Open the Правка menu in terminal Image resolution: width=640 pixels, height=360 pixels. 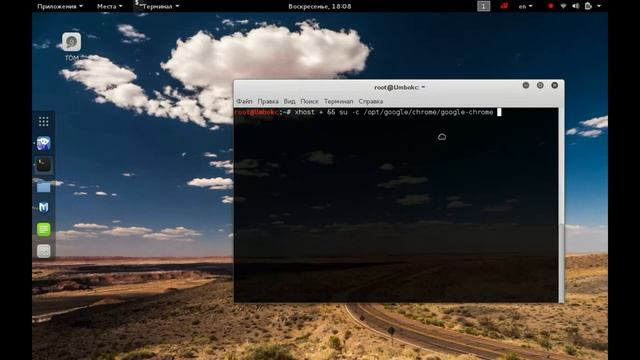(268, 101)
